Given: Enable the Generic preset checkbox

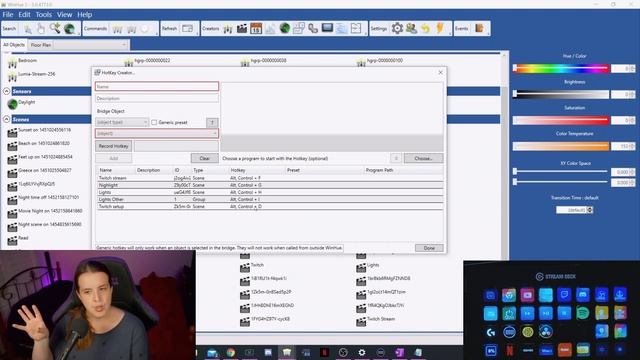Looking at the screenshot, I should 154,122.
